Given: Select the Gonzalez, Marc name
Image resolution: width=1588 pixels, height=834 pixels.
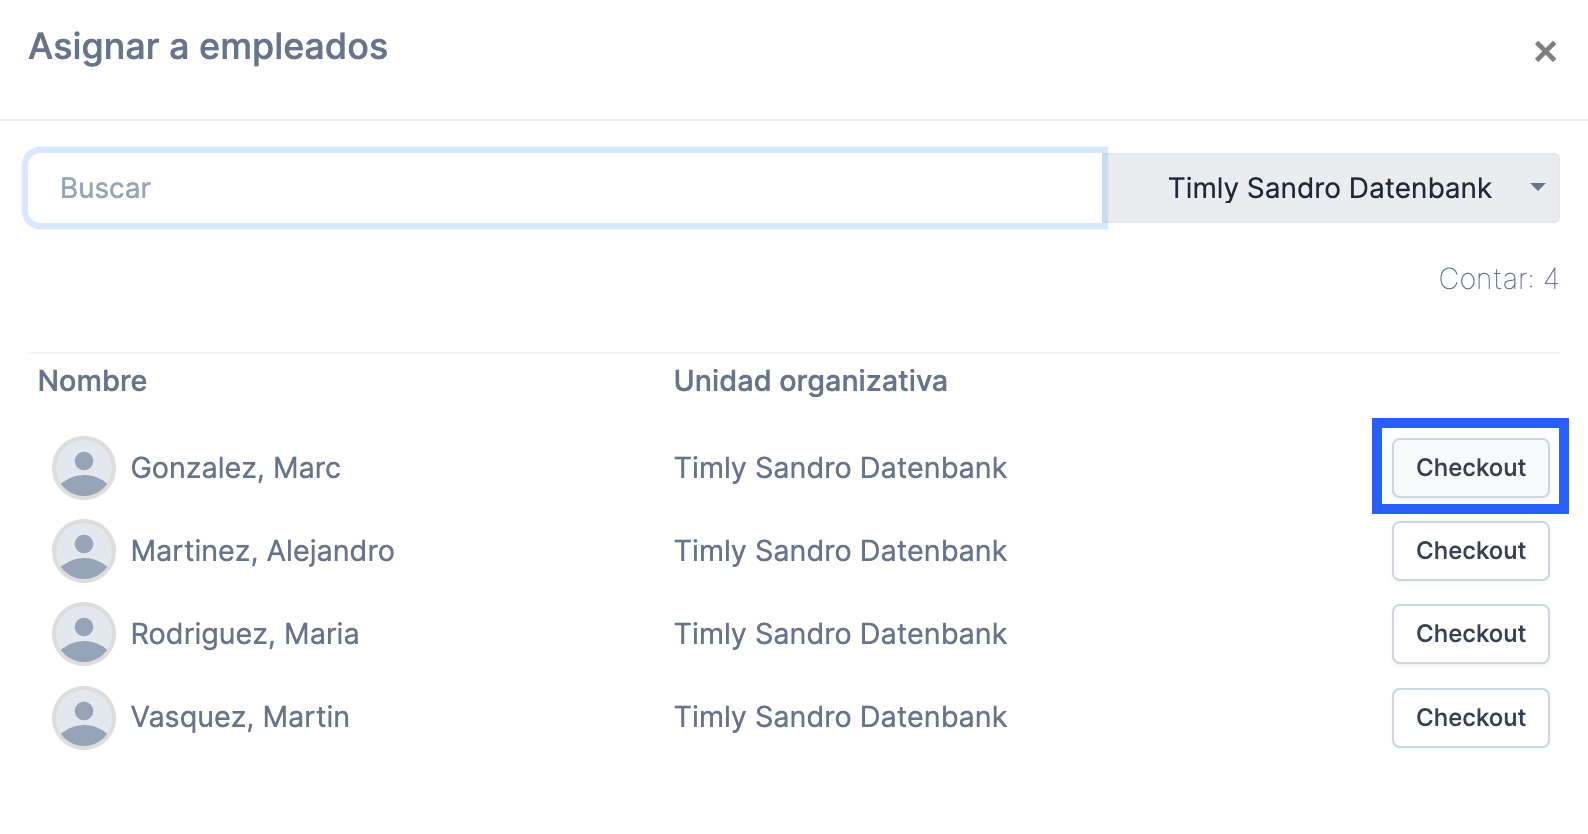Looking at the screenshot, I should click(236, 468).
